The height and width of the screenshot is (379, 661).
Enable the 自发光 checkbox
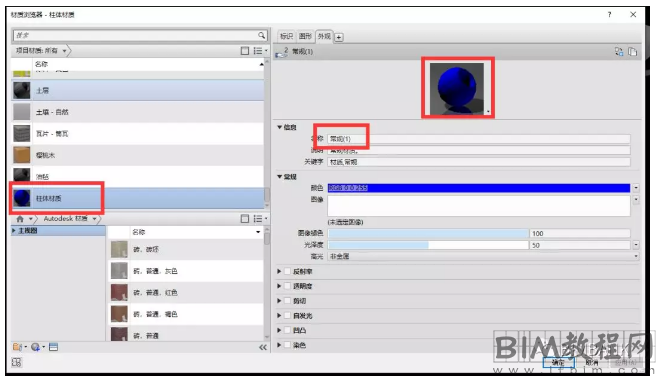288,315
